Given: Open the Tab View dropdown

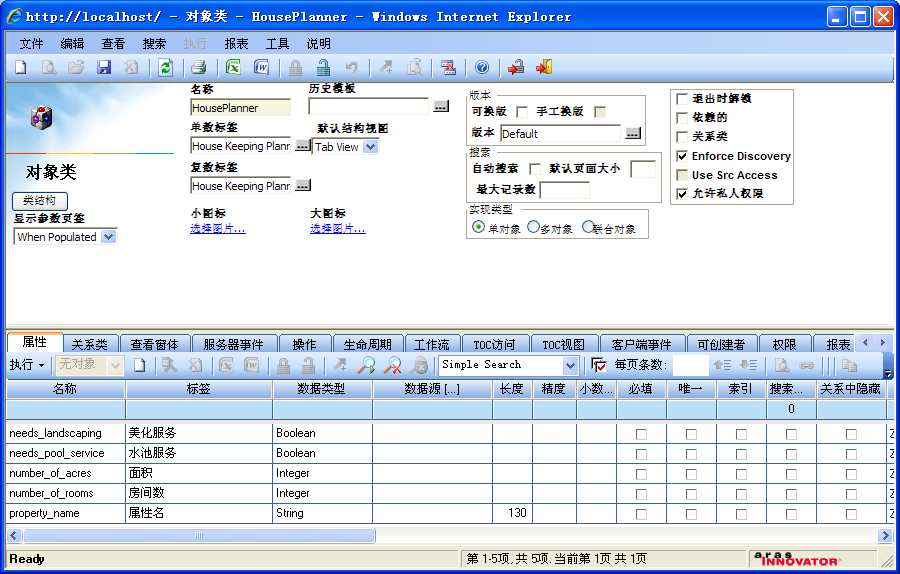Looking at the screenshot, I should pos(371,147).
